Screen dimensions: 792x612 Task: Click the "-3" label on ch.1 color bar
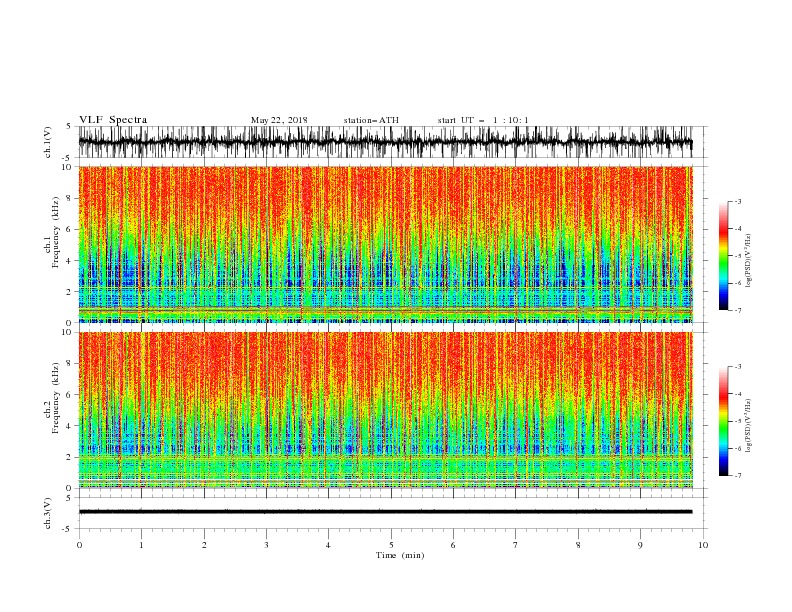tap(738, 201)
